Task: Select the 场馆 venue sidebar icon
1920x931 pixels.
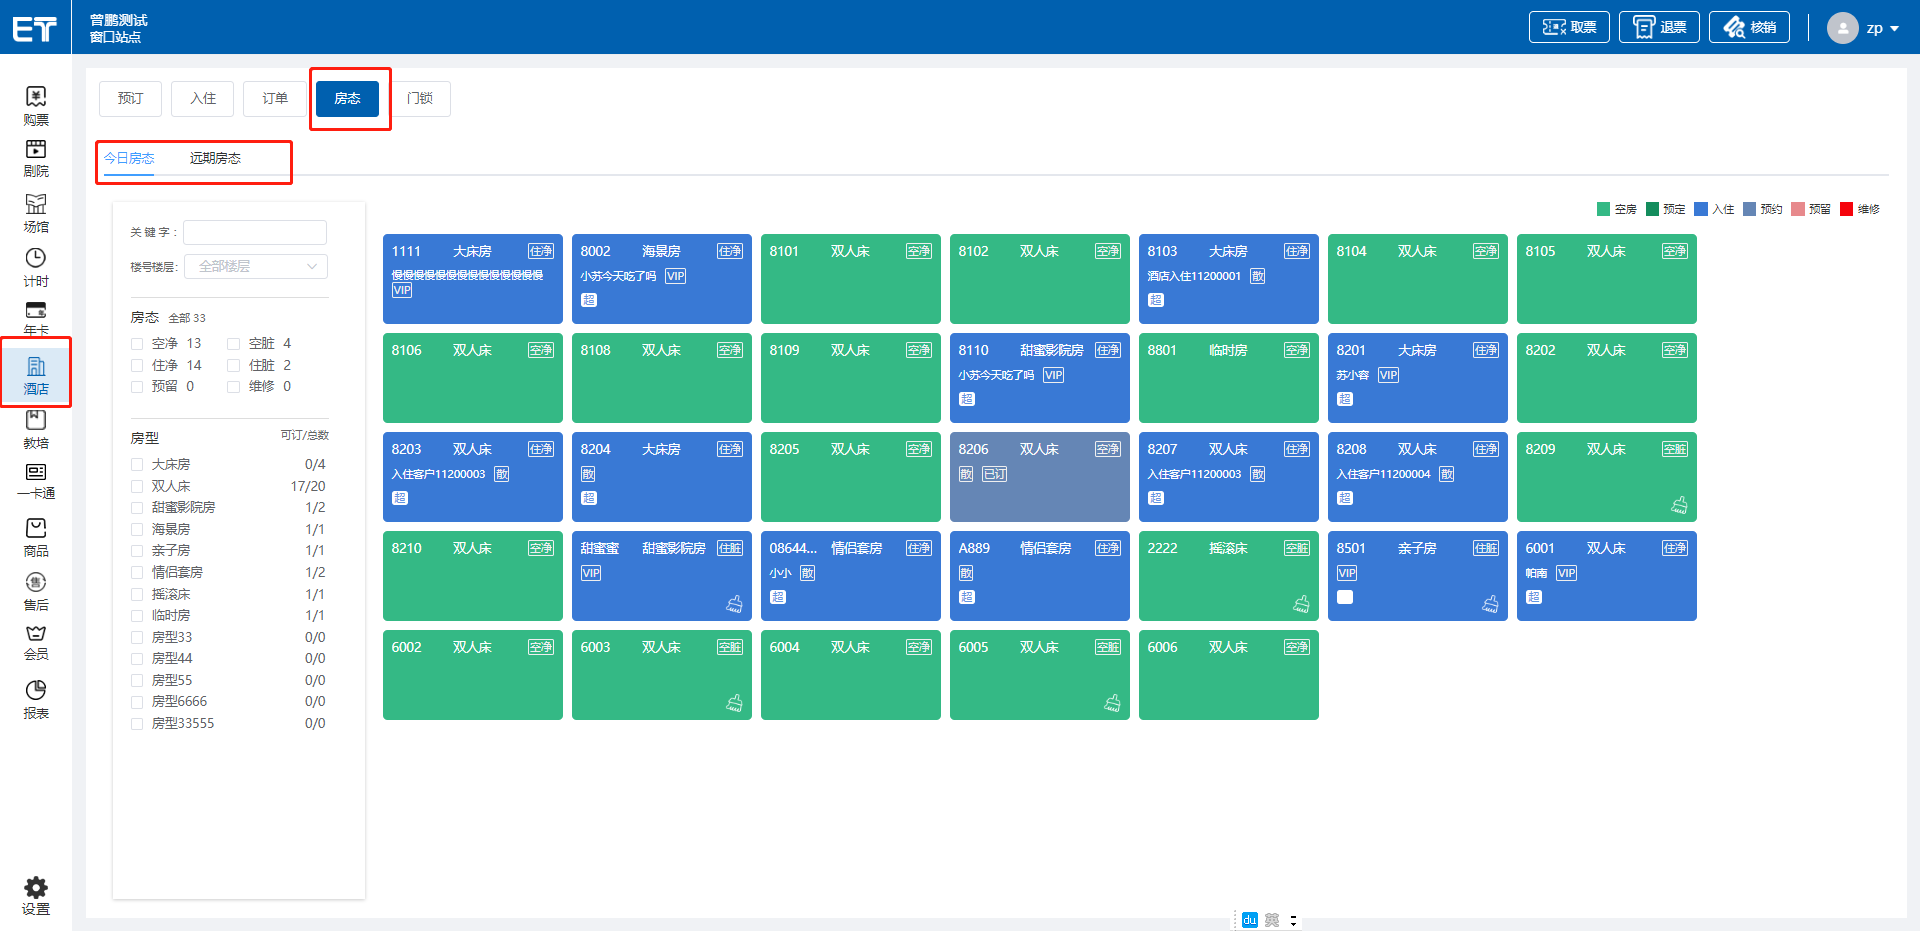Action: pos(36,212)
